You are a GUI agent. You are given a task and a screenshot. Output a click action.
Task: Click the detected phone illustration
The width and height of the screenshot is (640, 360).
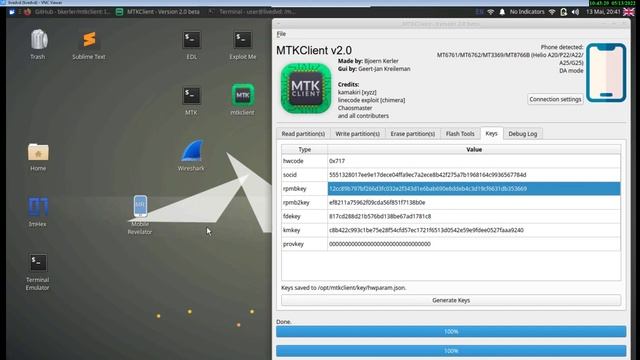tap(606, 73)
